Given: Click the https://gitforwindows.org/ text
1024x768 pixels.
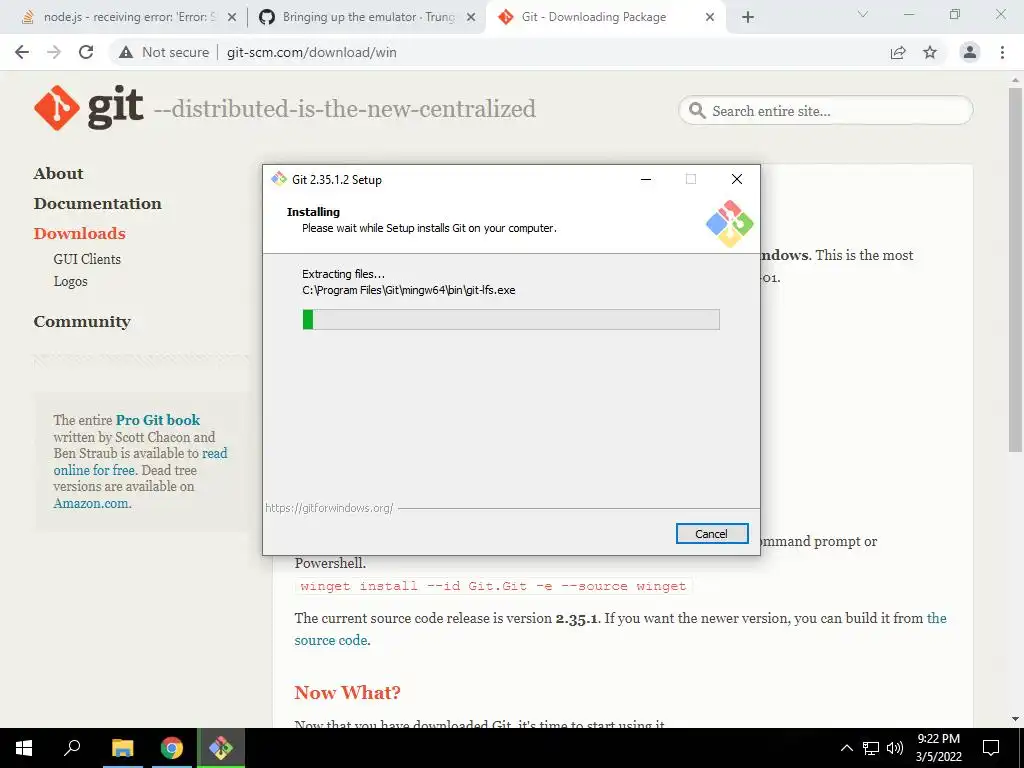Looking at the screenshot, I should point(329,508).
